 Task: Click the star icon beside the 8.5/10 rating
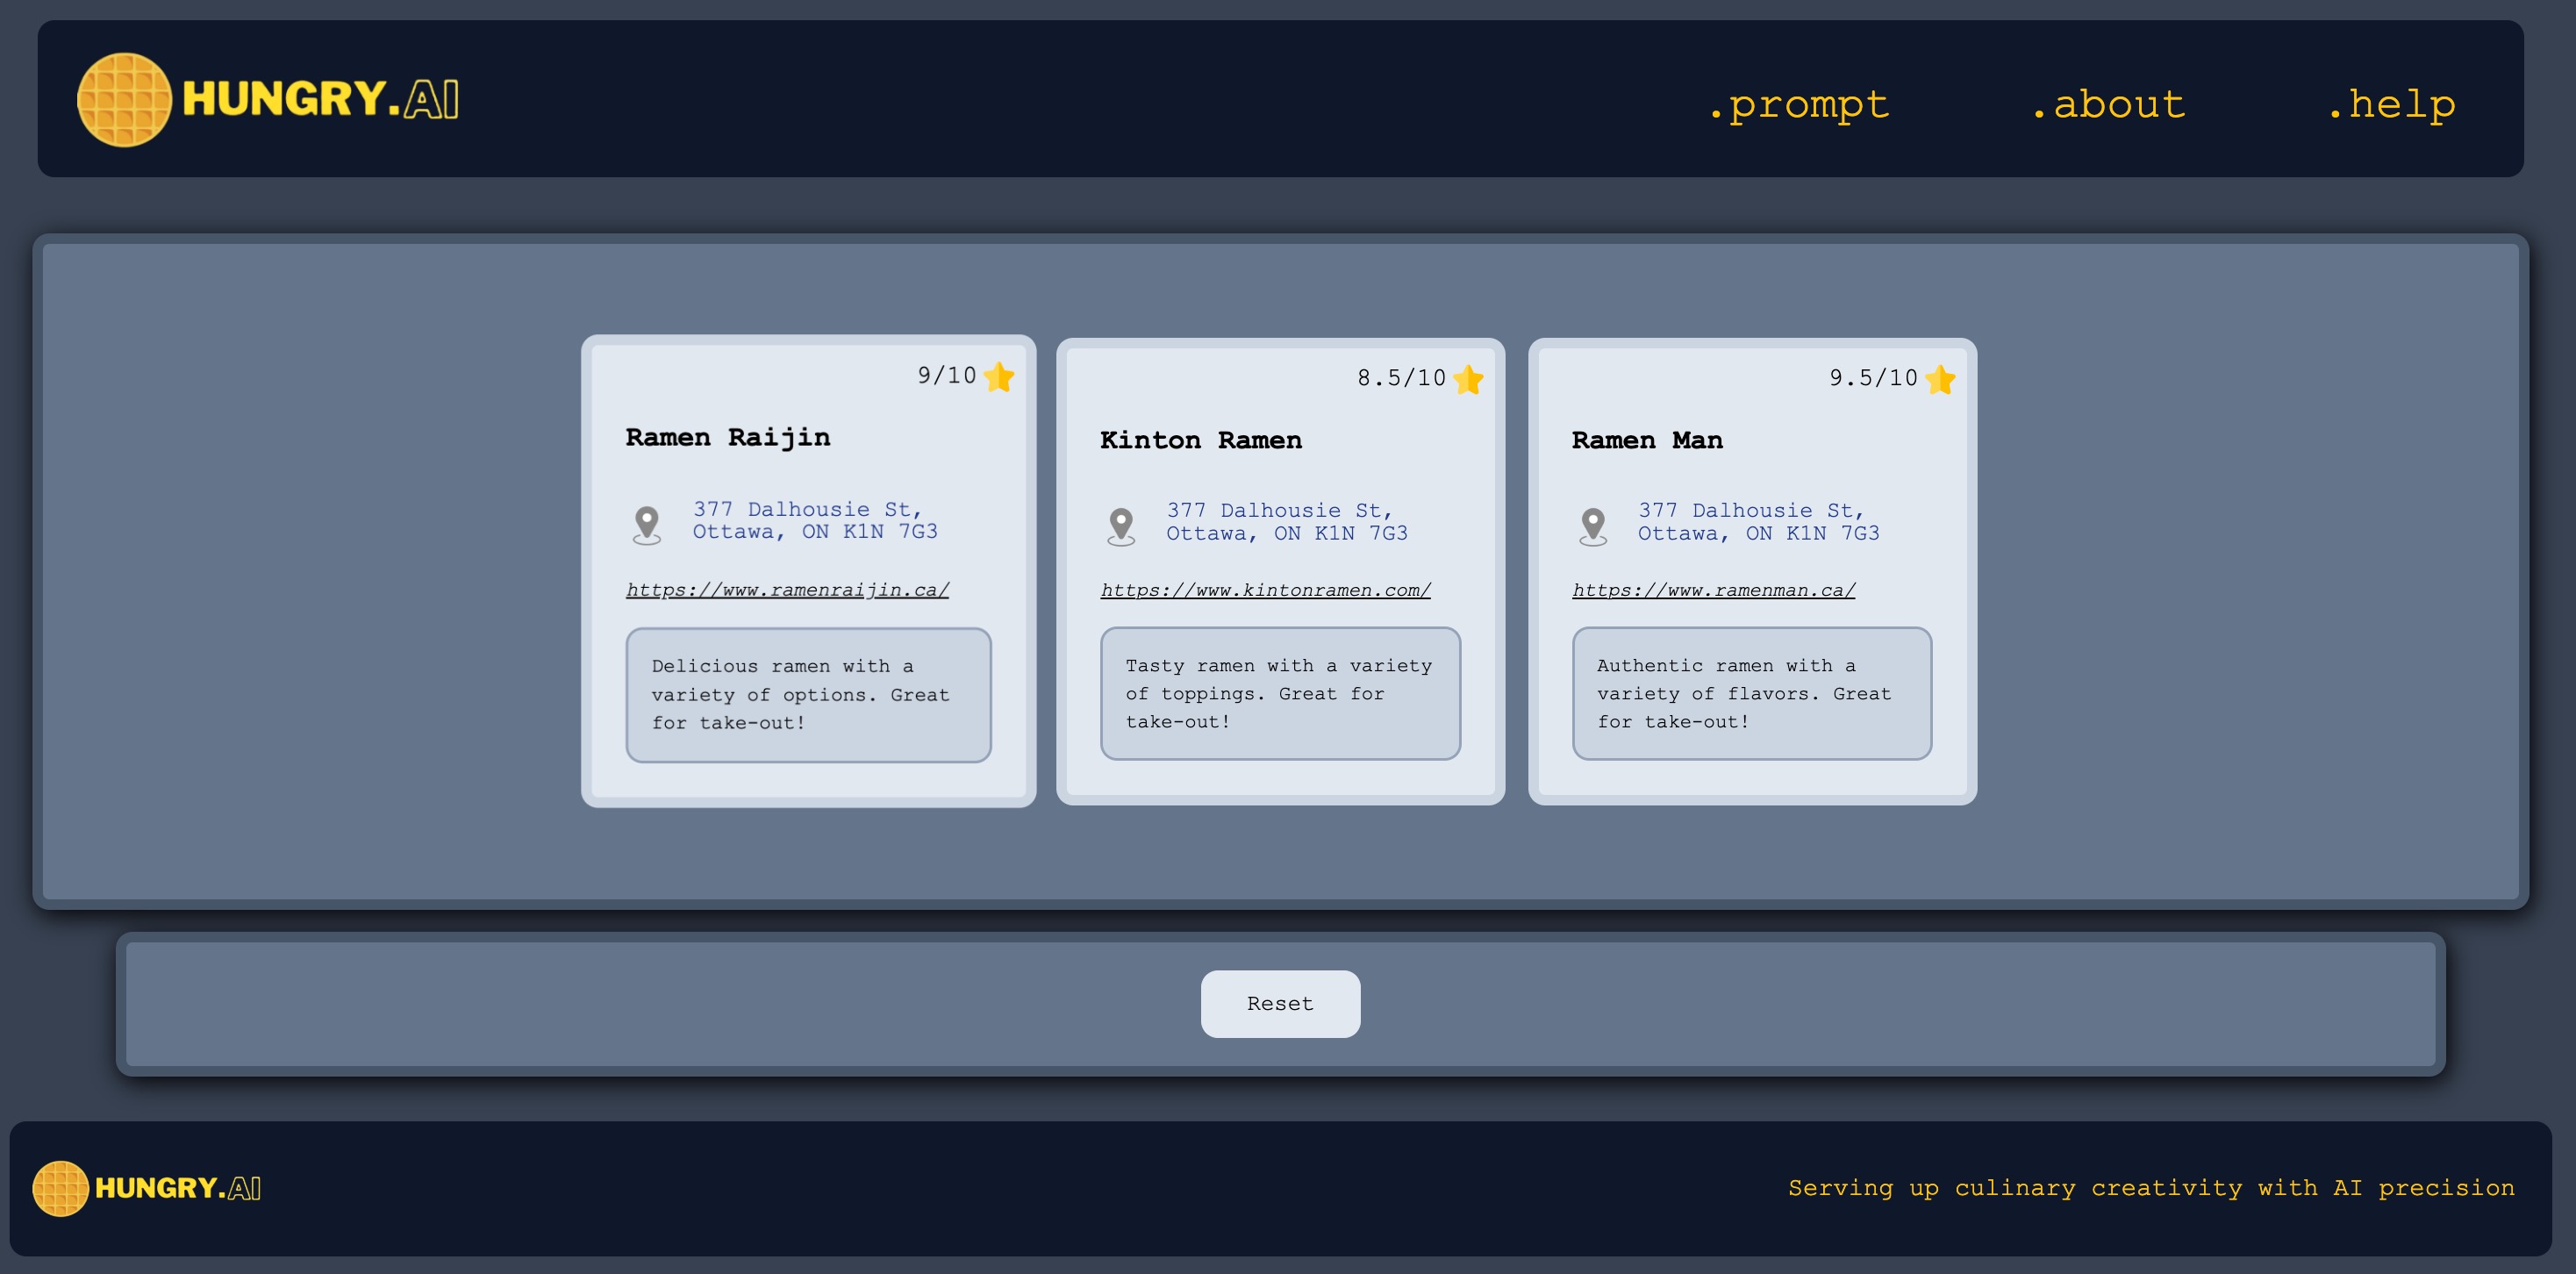(x=1468, y=379)
